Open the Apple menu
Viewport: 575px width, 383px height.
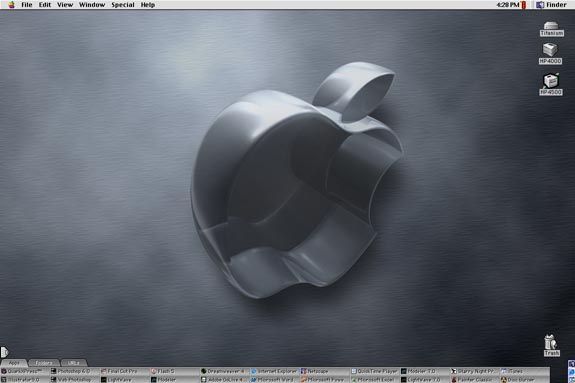pyautogui.click(x=11, y=5)
